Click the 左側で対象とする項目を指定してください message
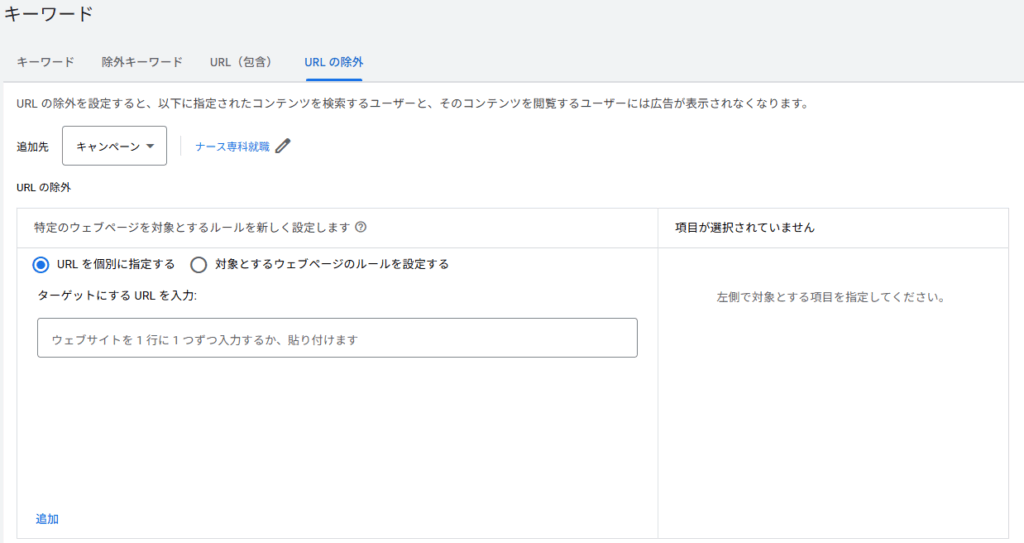The width and height of the screenshot is (1024, 543). coord(831,297)
